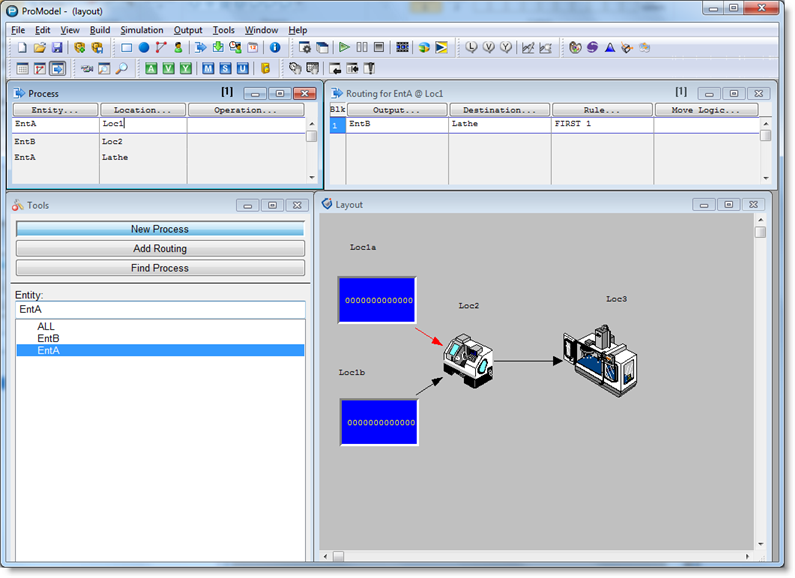Screen dimensions: 795x578
Task: Open the Simulation menu
Action: [x=142, y=30]
